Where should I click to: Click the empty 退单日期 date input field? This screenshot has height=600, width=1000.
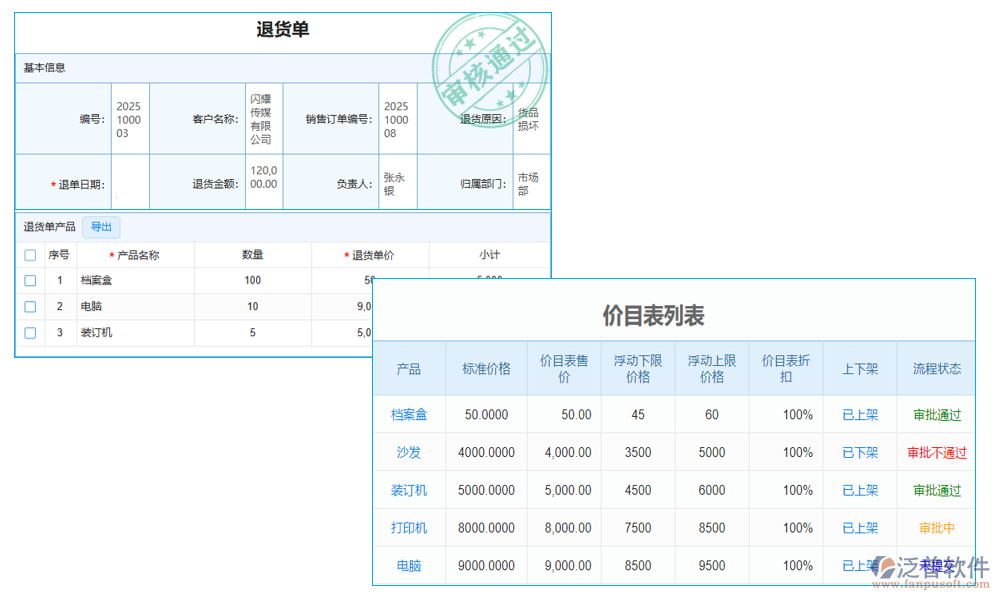130,181
